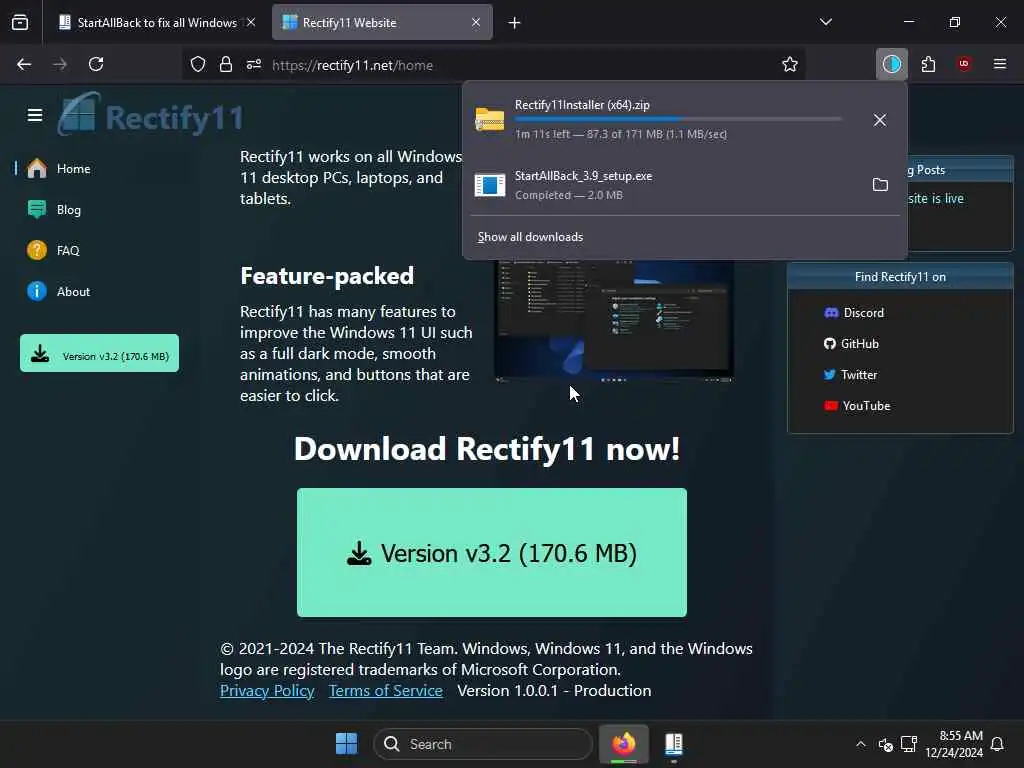The height and width of the screenshot is (768, 1024).
Task: Click the Firefox taskbar icon
Action: tap(624, 744)
